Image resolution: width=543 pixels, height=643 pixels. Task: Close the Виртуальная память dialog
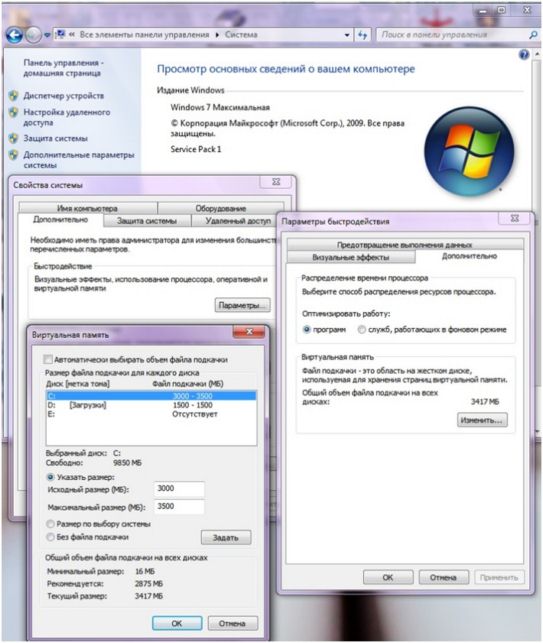click(249, 332)
